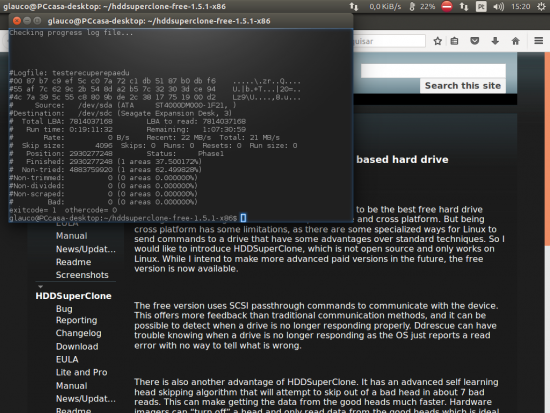The height and width of the screenshot is (413, 550).
Task: Click the site search text field
Action: 433,71
